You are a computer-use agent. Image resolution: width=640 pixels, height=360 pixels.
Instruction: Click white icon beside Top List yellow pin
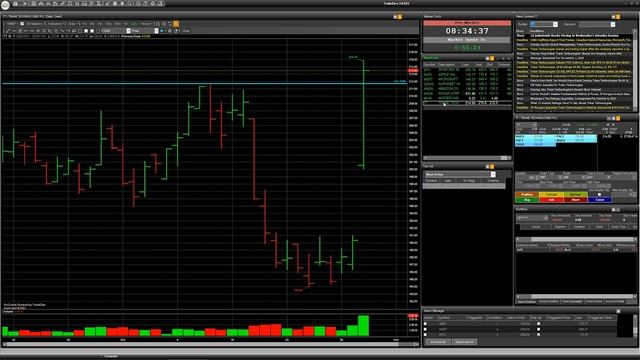pyautogui.click(x=487, y=167)
